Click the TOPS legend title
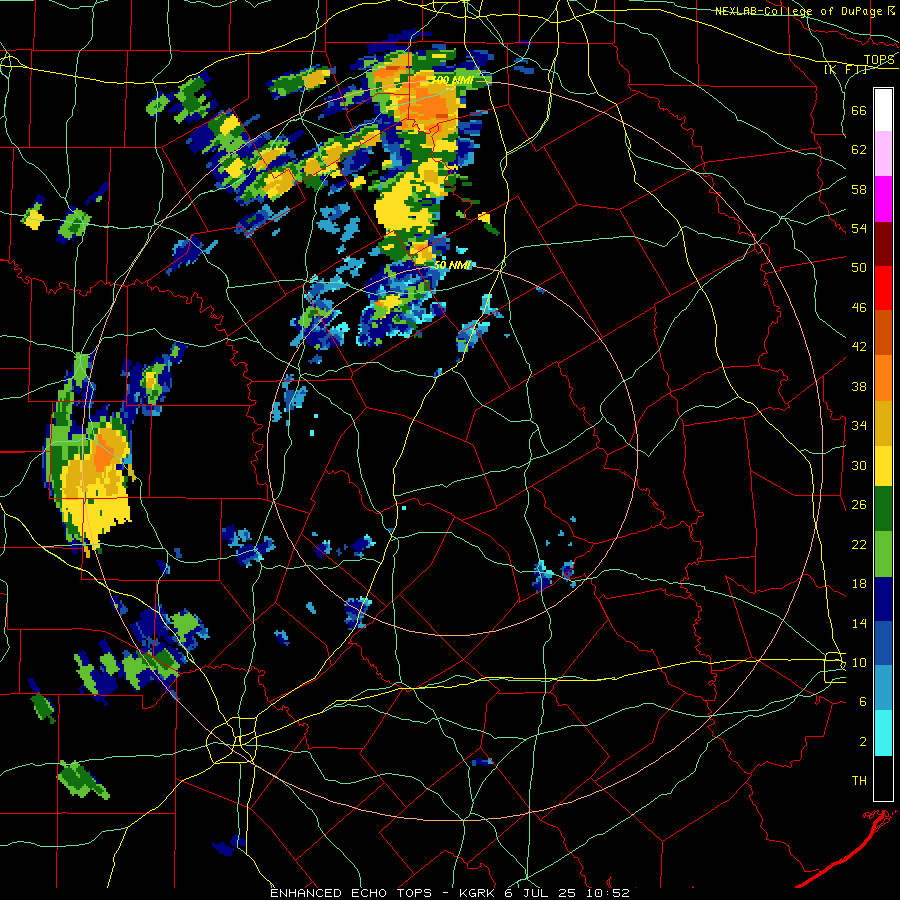Viewport: 900px width, 900px height. pyautogui.click(x=879, y=60)
